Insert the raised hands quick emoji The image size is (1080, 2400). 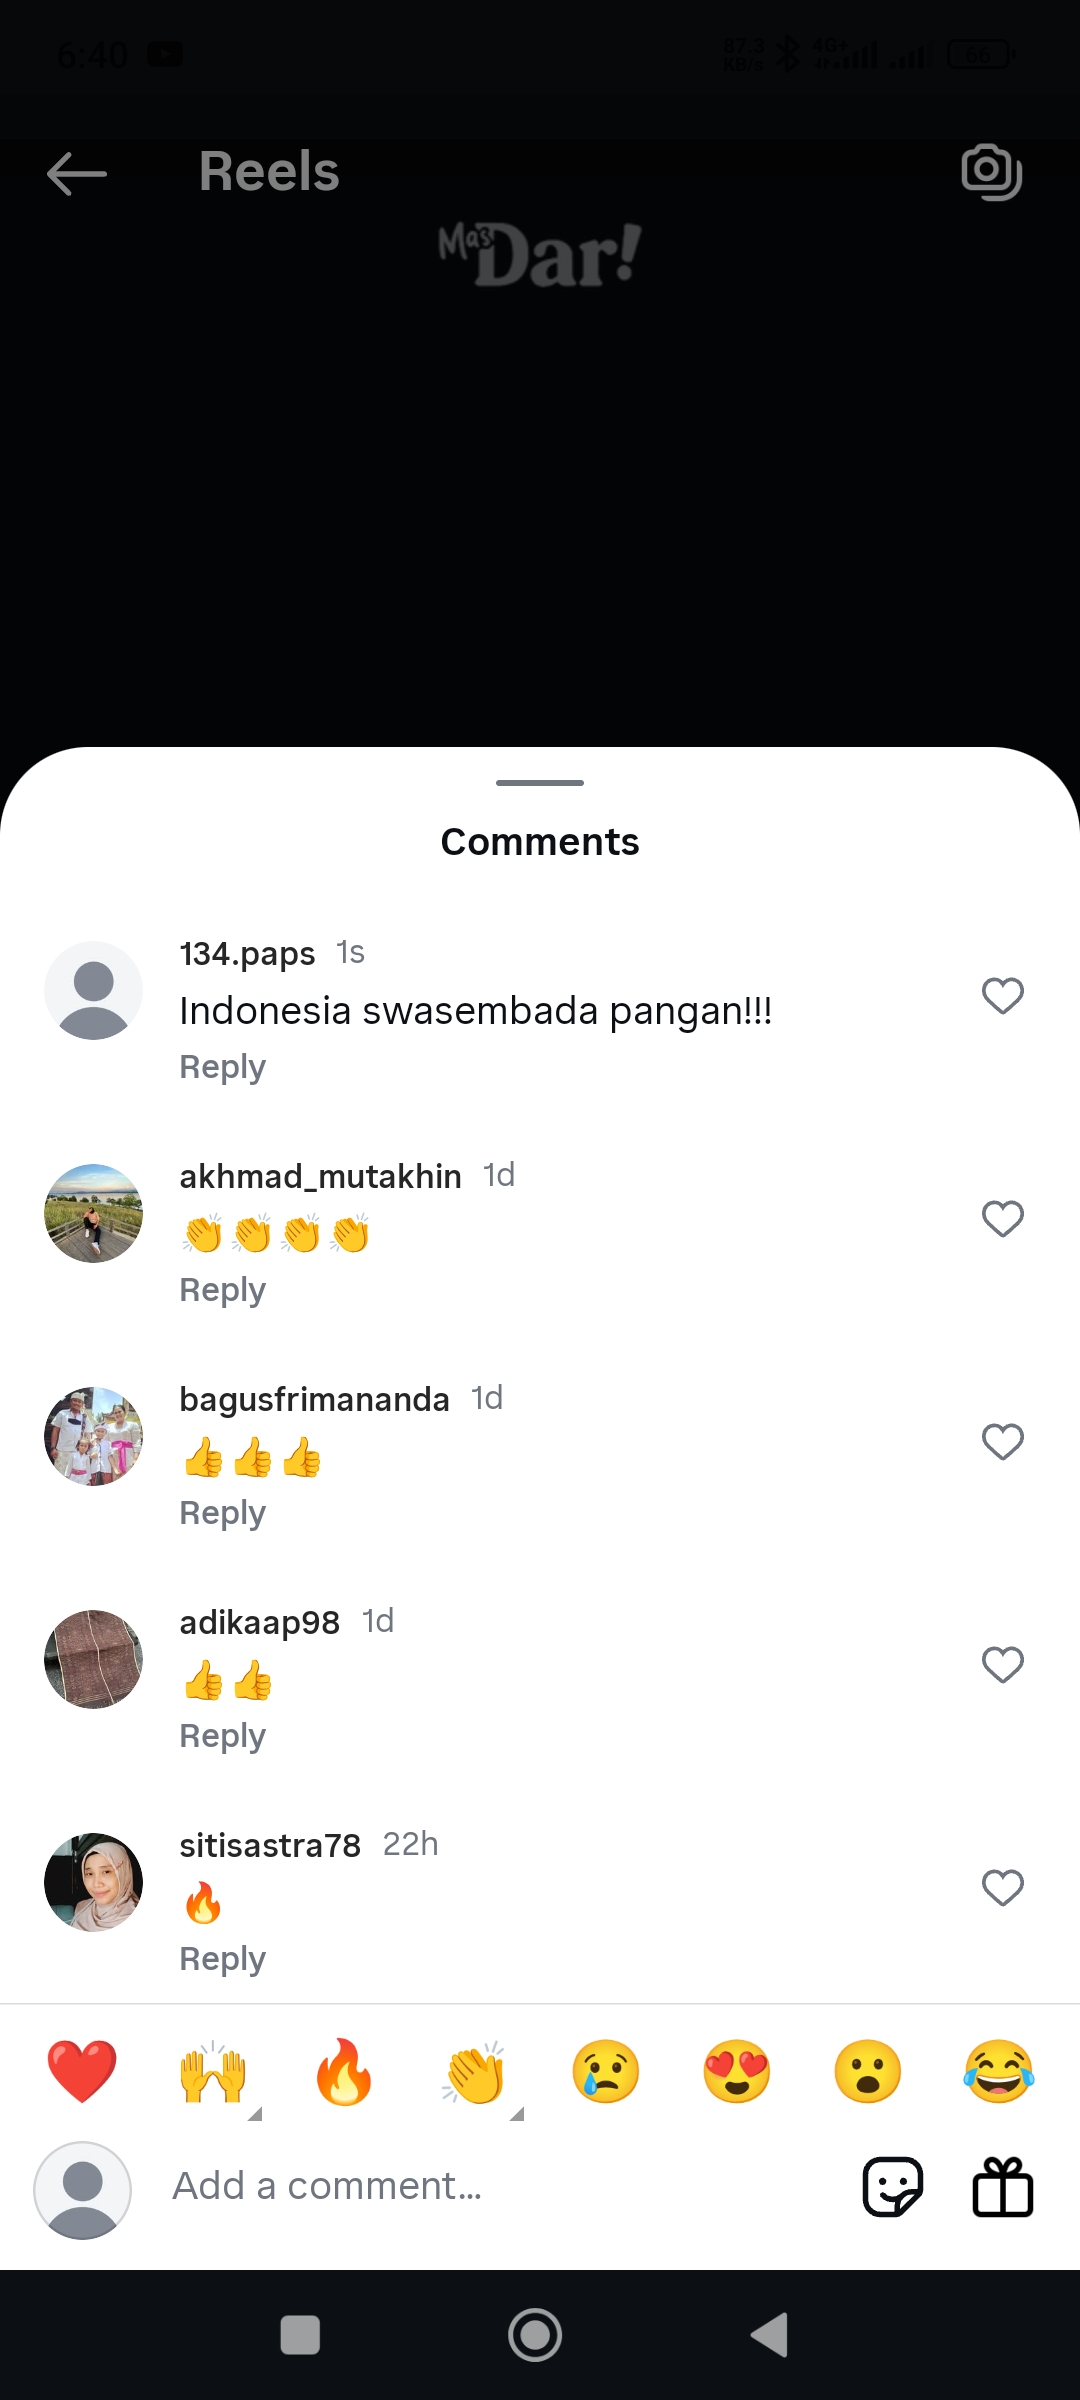point(213,2073)
